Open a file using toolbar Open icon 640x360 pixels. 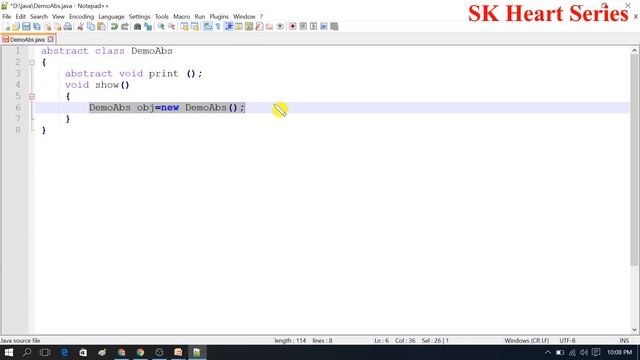point(16,27)
